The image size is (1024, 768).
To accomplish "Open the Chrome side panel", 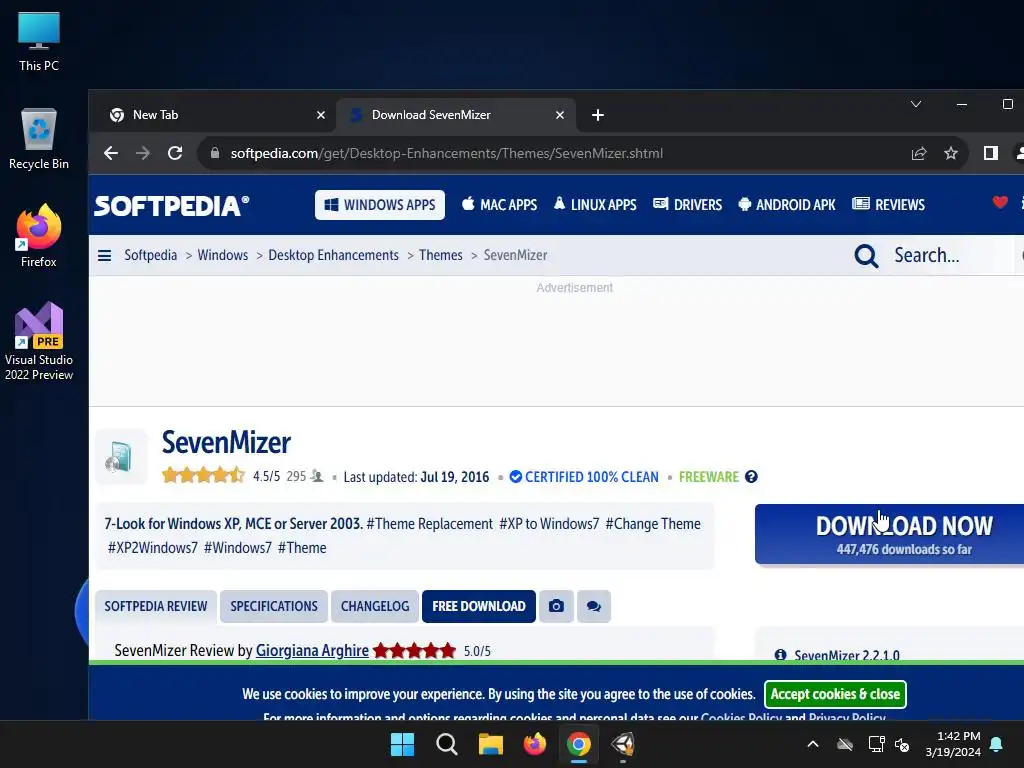I will pyautogui.click(x=991, y=153).
